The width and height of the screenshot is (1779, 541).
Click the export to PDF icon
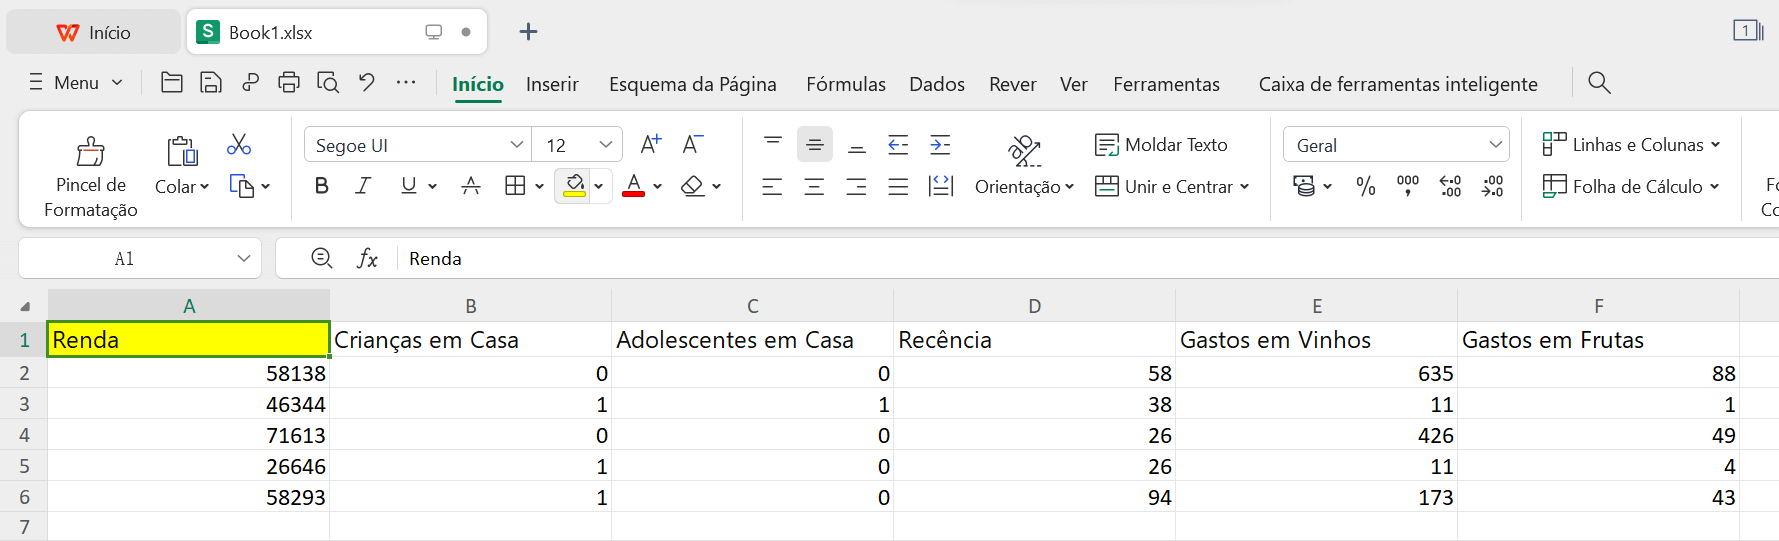pos(250,83)
